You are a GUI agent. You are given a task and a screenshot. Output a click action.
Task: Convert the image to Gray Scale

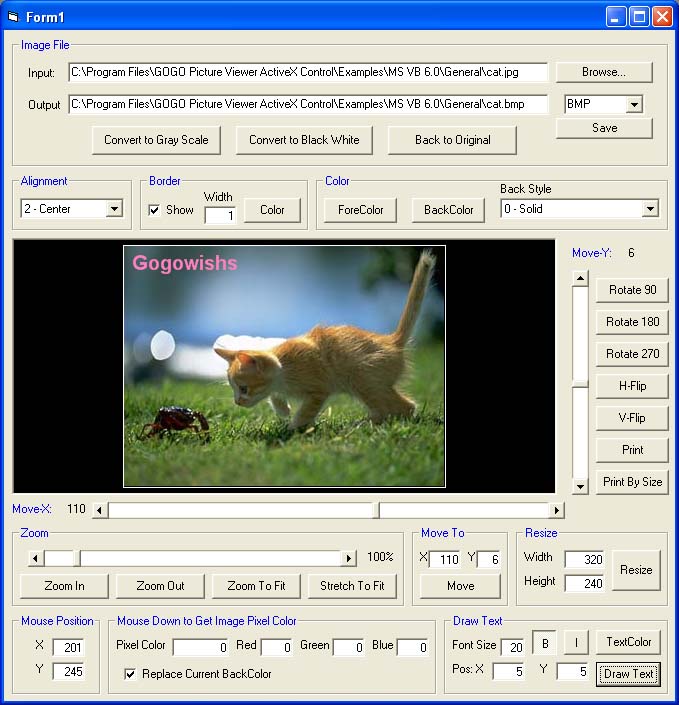click(x=156, y=140)
